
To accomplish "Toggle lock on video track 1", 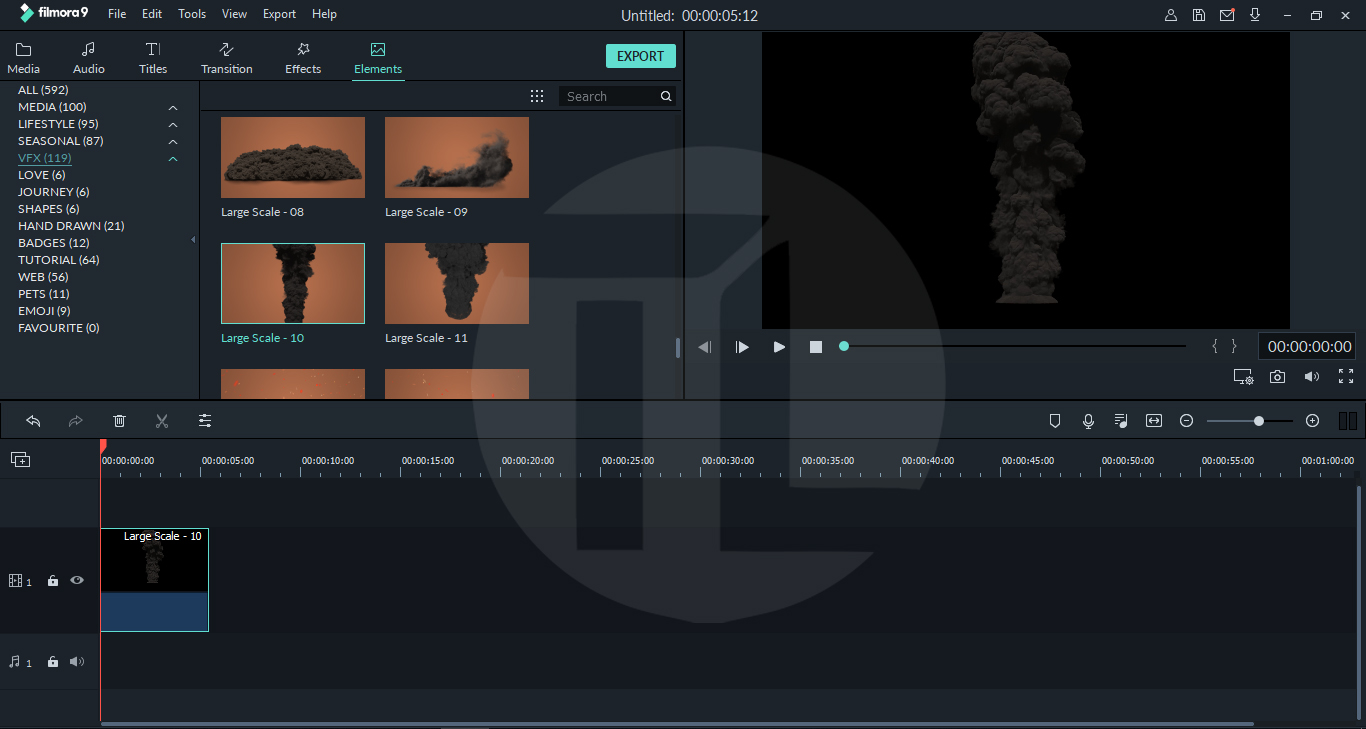I will point(53,581).
